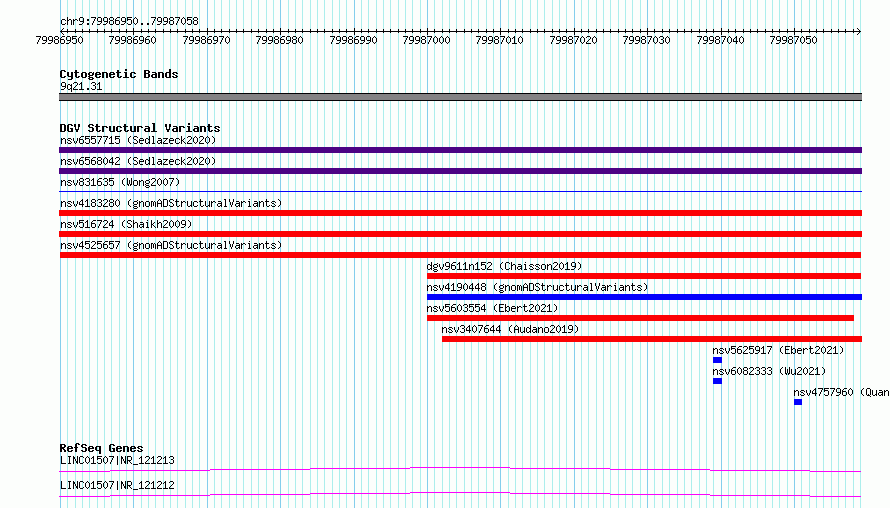Select nsv4183280 (gnomADStructuralVariants) label

171,203
